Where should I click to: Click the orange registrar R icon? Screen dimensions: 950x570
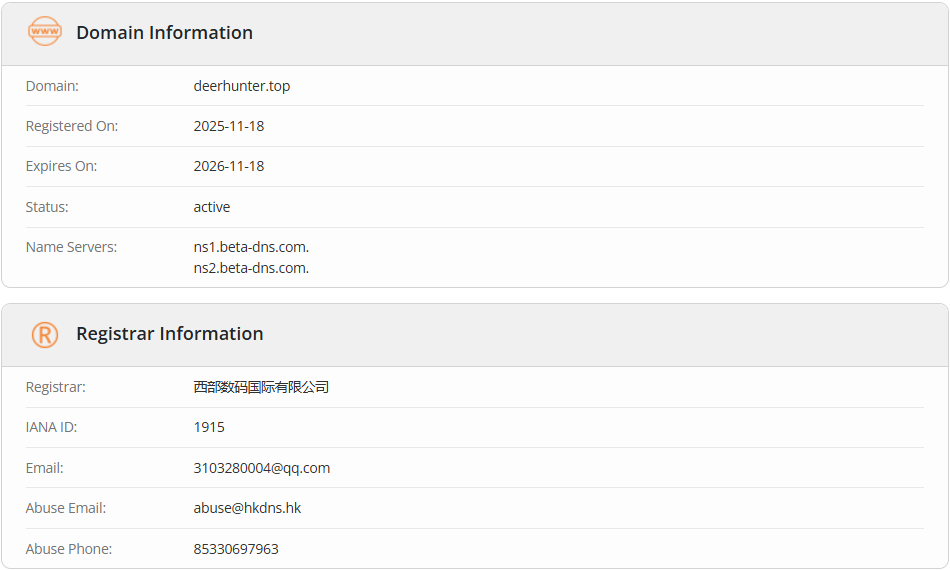pyautogui.click(x=45, y=334)
